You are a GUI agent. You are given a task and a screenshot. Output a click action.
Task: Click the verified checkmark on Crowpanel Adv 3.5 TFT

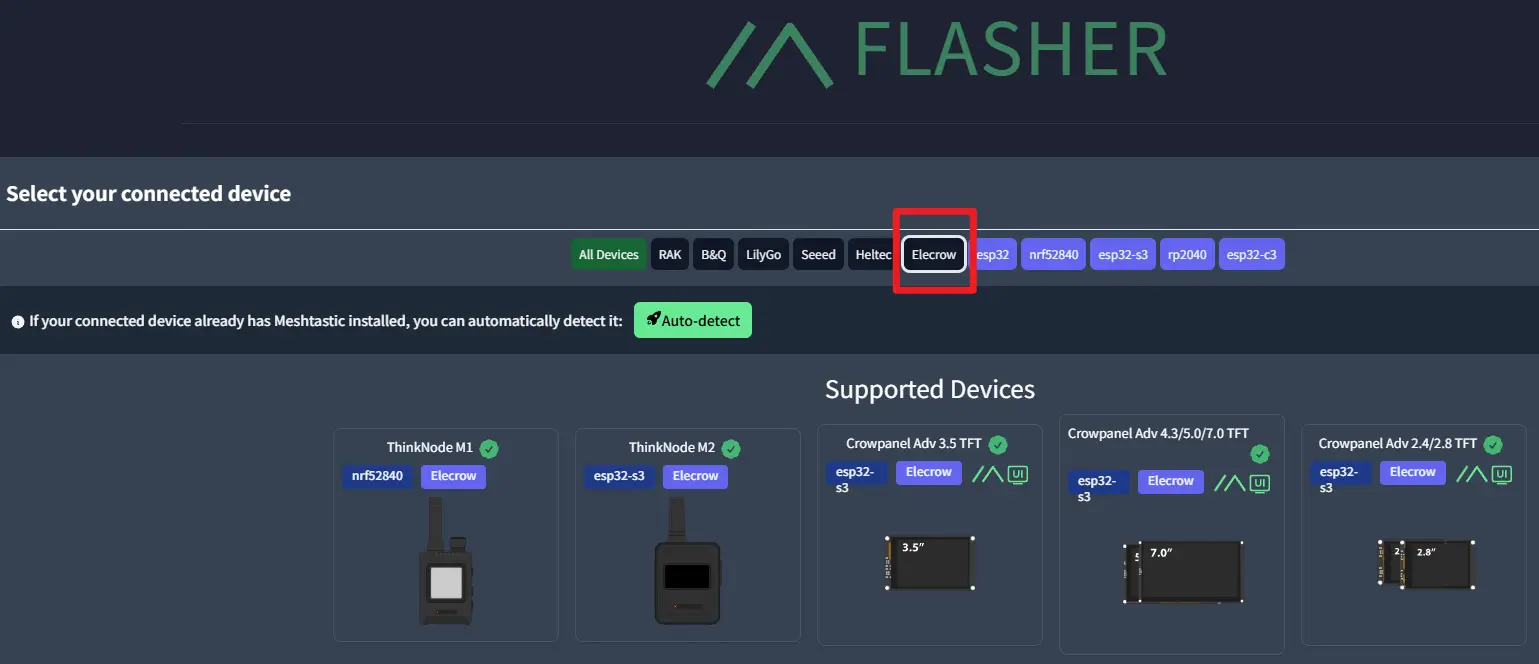point(997,443)
